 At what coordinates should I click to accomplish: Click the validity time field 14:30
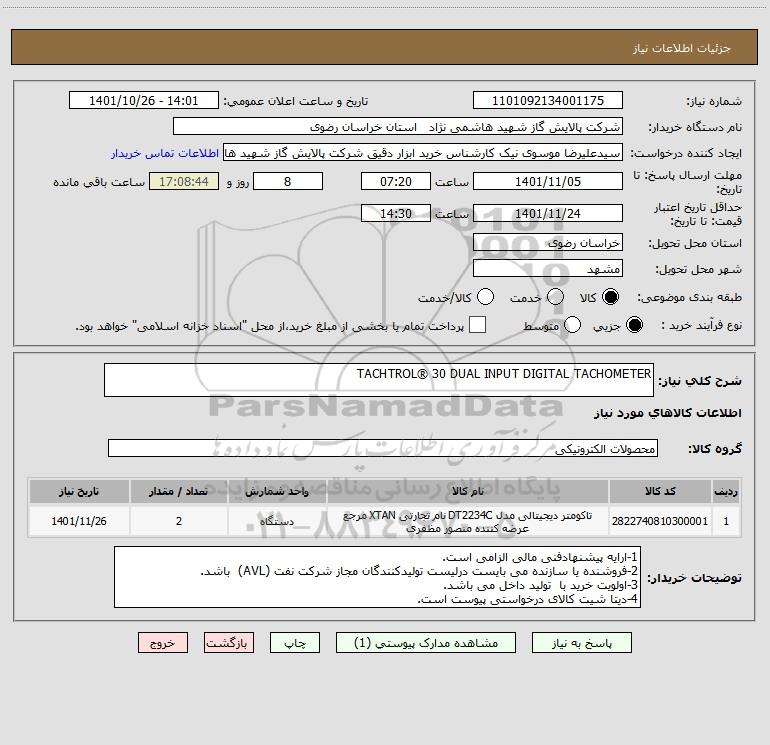coord(396,214)
